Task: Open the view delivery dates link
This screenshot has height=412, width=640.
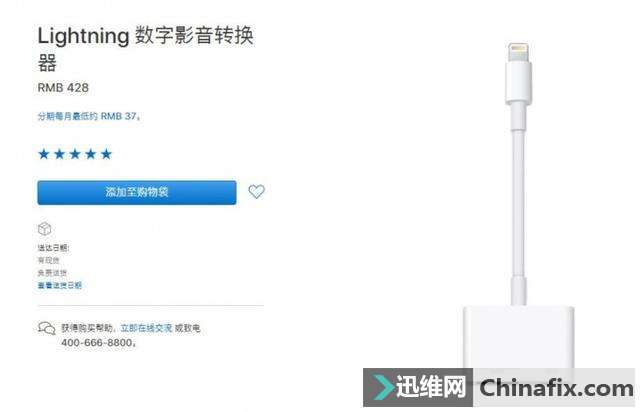Action: coord(60,285)
